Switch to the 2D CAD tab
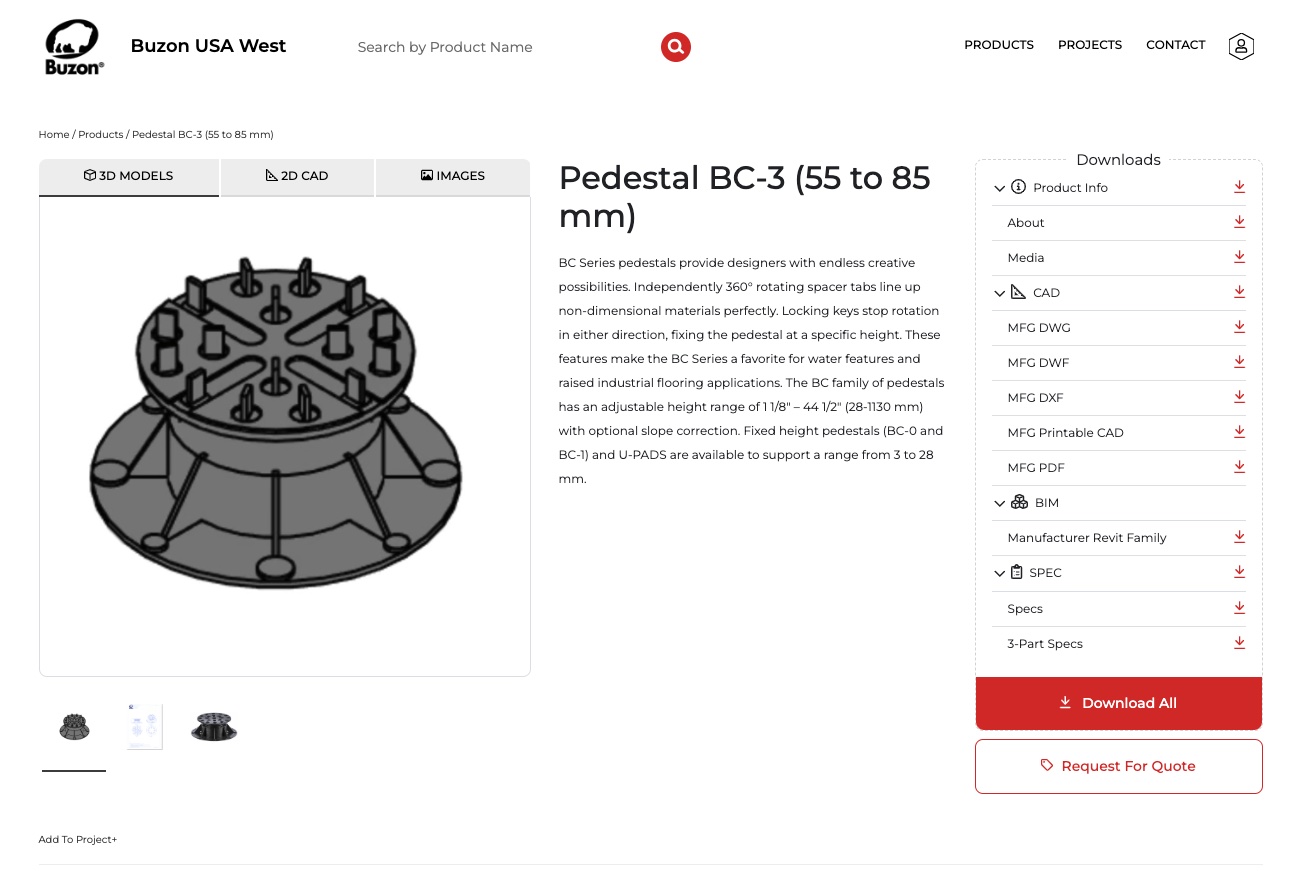Viewport: 1295px width, 871px height. 297,176
